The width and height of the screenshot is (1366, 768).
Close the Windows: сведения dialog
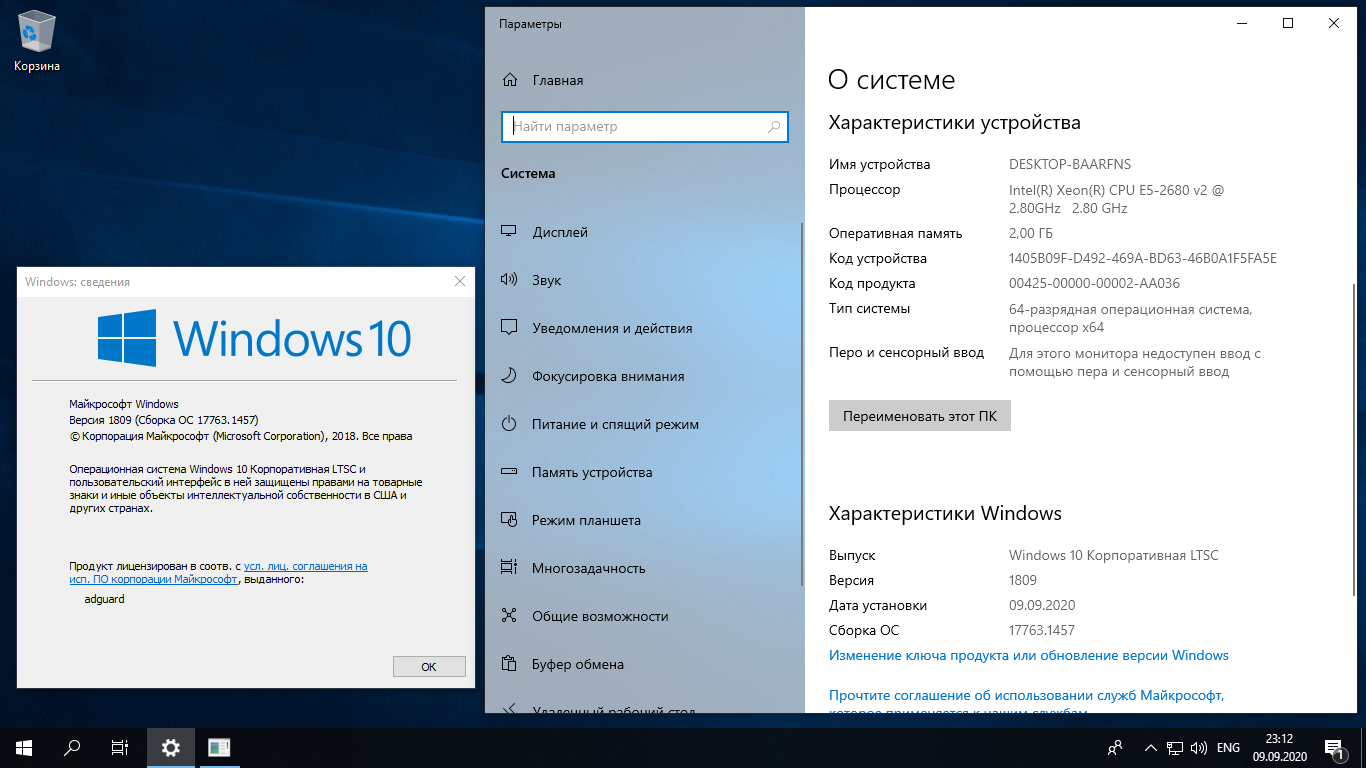click(x=460, y=282)
